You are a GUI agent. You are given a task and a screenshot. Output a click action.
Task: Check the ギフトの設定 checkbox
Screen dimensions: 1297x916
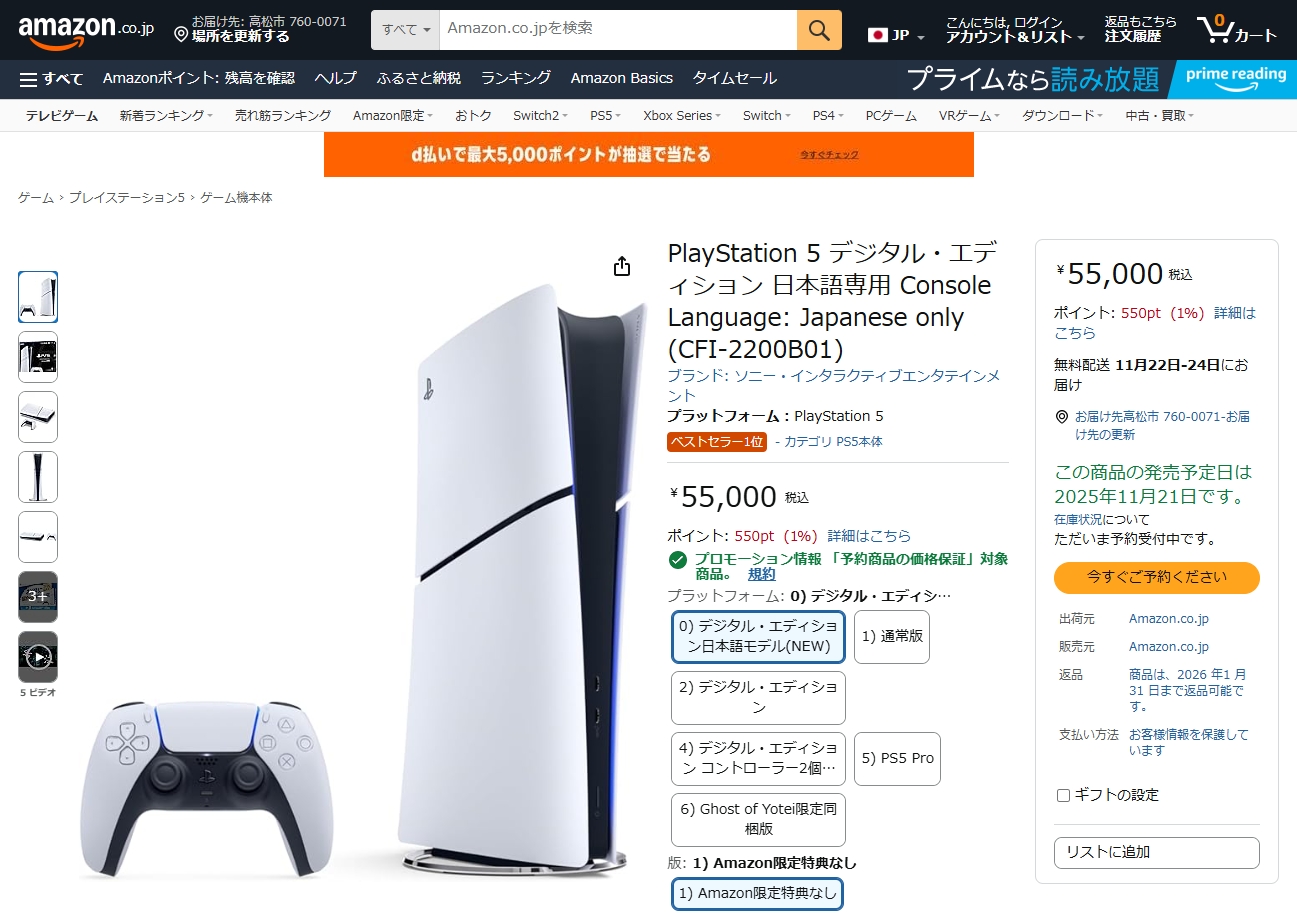click(x=1063, y=795)
